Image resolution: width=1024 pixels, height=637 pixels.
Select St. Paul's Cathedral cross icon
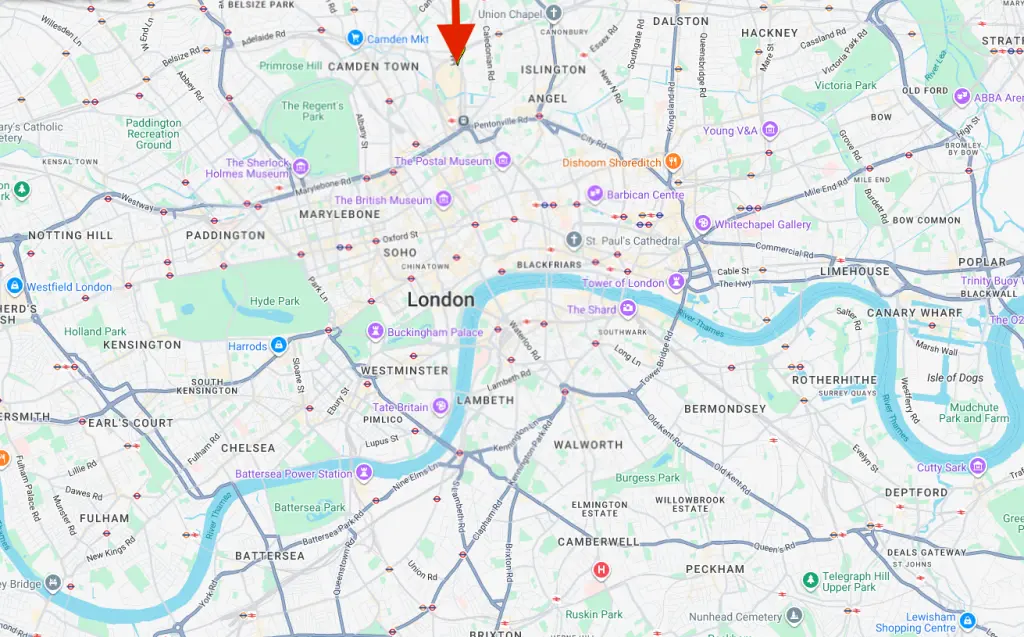[574, 240]
